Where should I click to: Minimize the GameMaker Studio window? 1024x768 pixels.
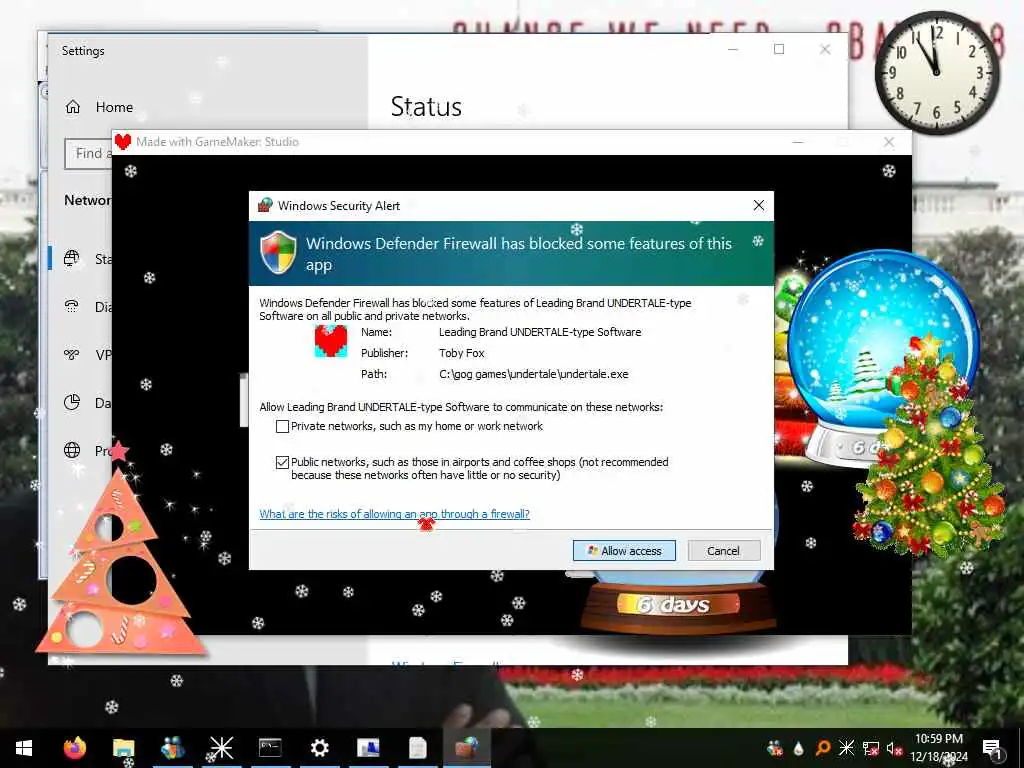click(x=797, y=142)
